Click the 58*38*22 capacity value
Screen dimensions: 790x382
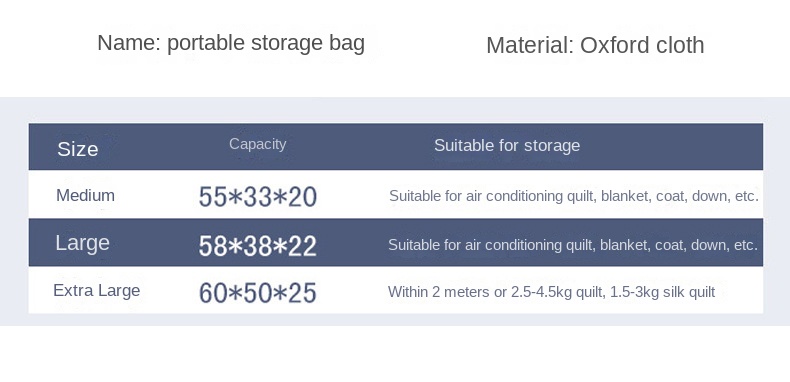click(x=257, y=246)
